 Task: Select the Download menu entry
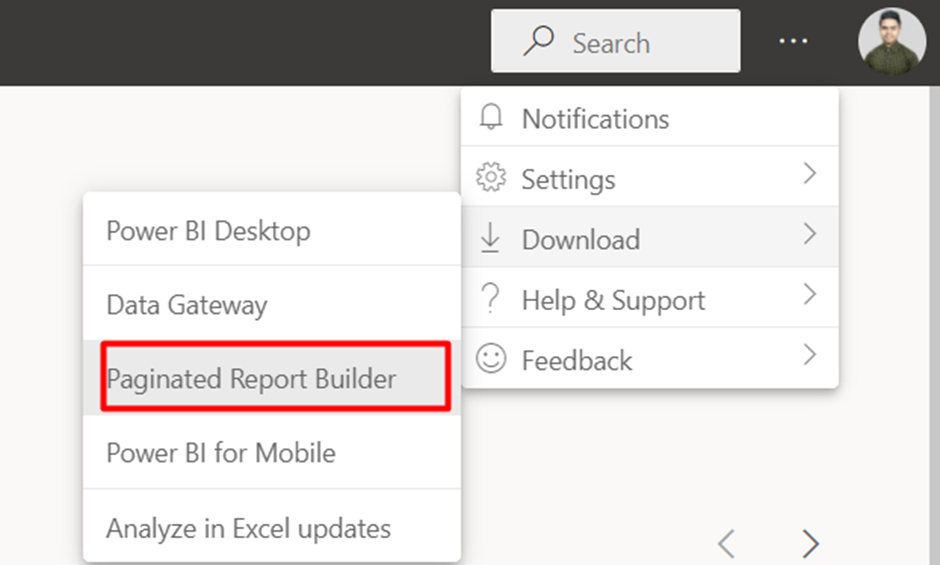(649, 238)
